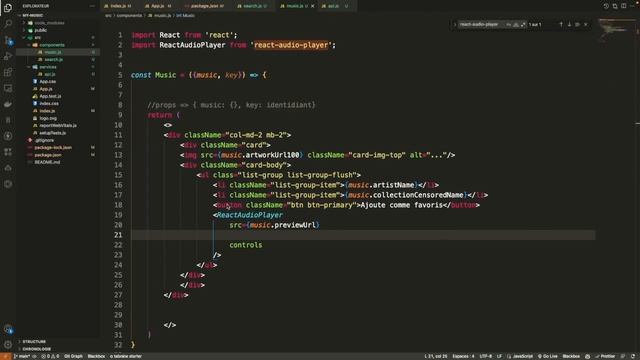The height and width of the screenshot is (360, 640).
Task: Close the music.js editor tab
Action: (x=313, y=6)
